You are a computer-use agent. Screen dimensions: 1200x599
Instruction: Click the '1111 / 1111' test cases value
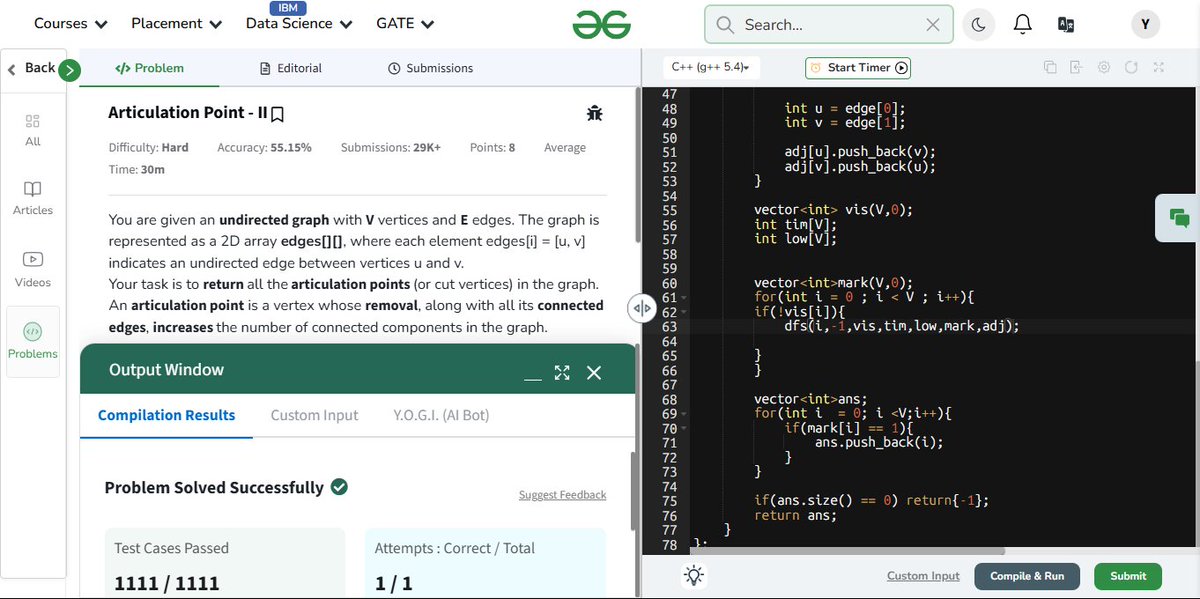(167, 583)
